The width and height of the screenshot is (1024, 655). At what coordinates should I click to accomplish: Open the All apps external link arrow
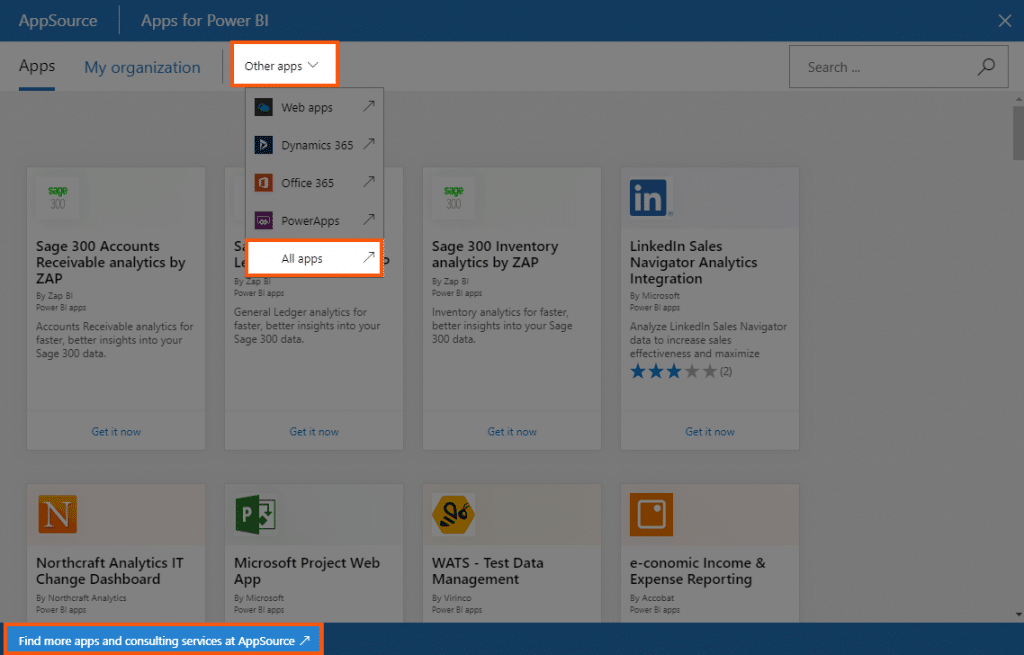click(369, 257)
